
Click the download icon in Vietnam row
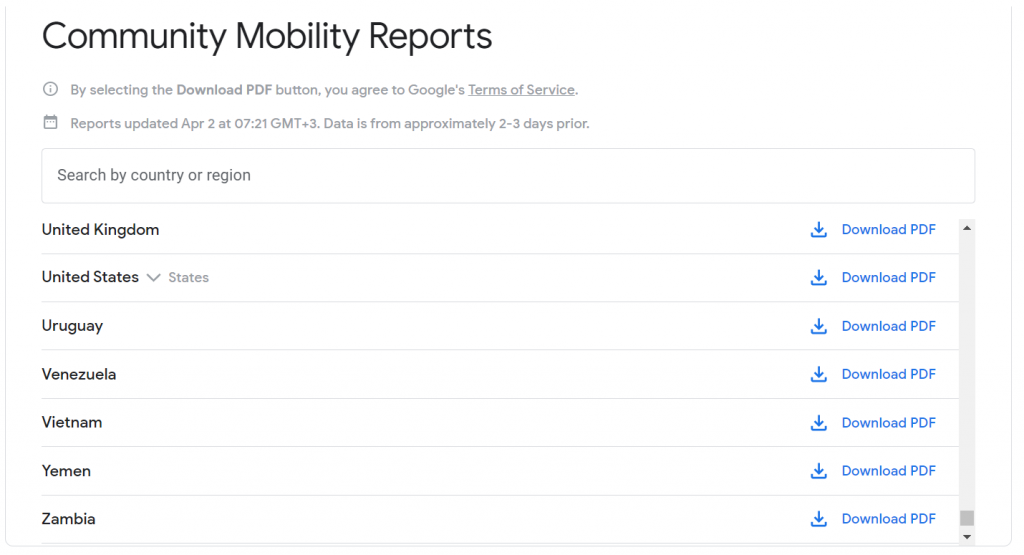818,423
